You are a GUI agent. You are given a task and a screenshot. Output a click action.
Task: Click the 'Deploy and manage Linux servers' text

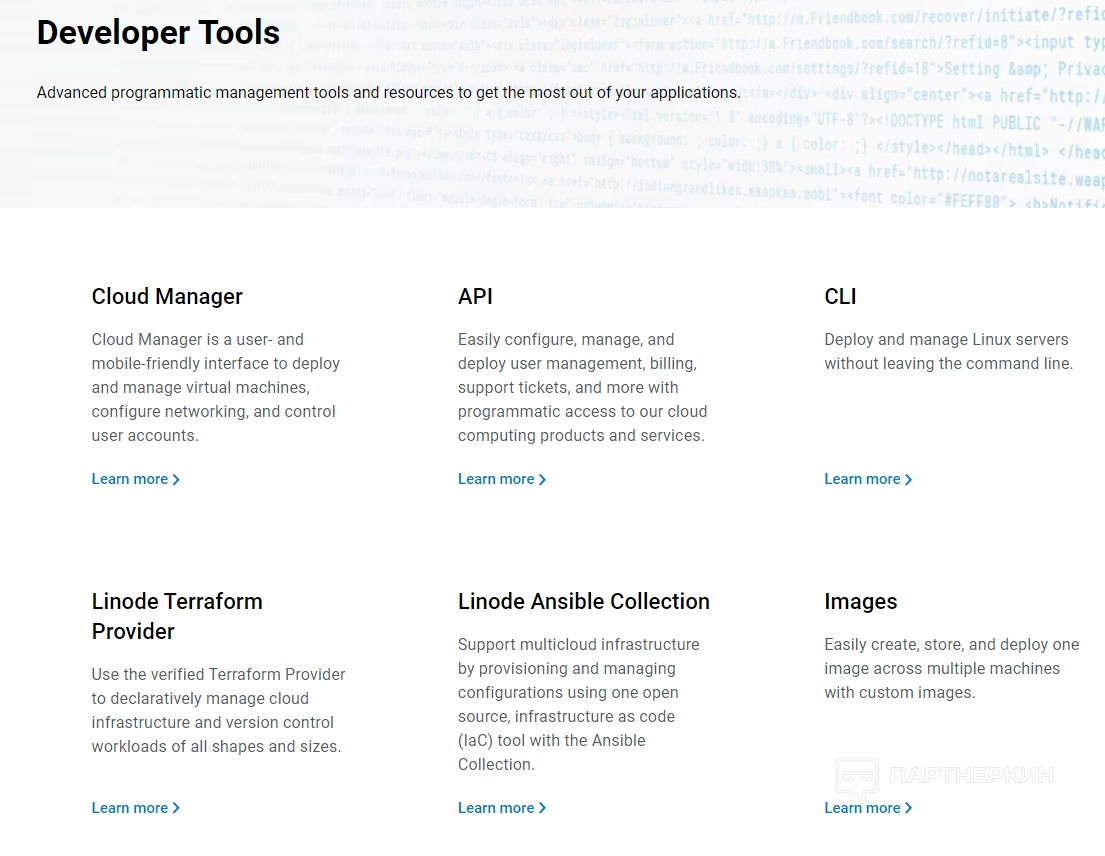click(x=949, y=352)
